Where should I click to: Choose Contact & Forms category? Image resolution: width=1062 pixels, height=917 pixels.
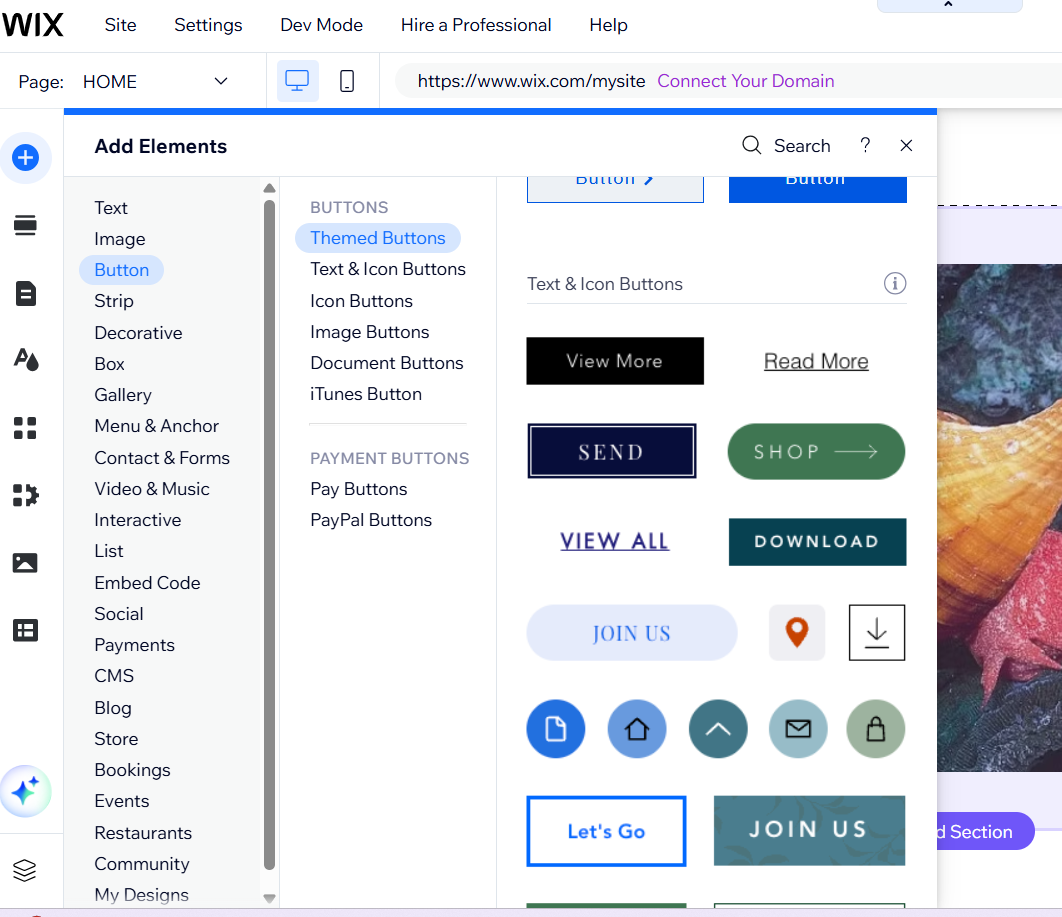tap(162, 458)
